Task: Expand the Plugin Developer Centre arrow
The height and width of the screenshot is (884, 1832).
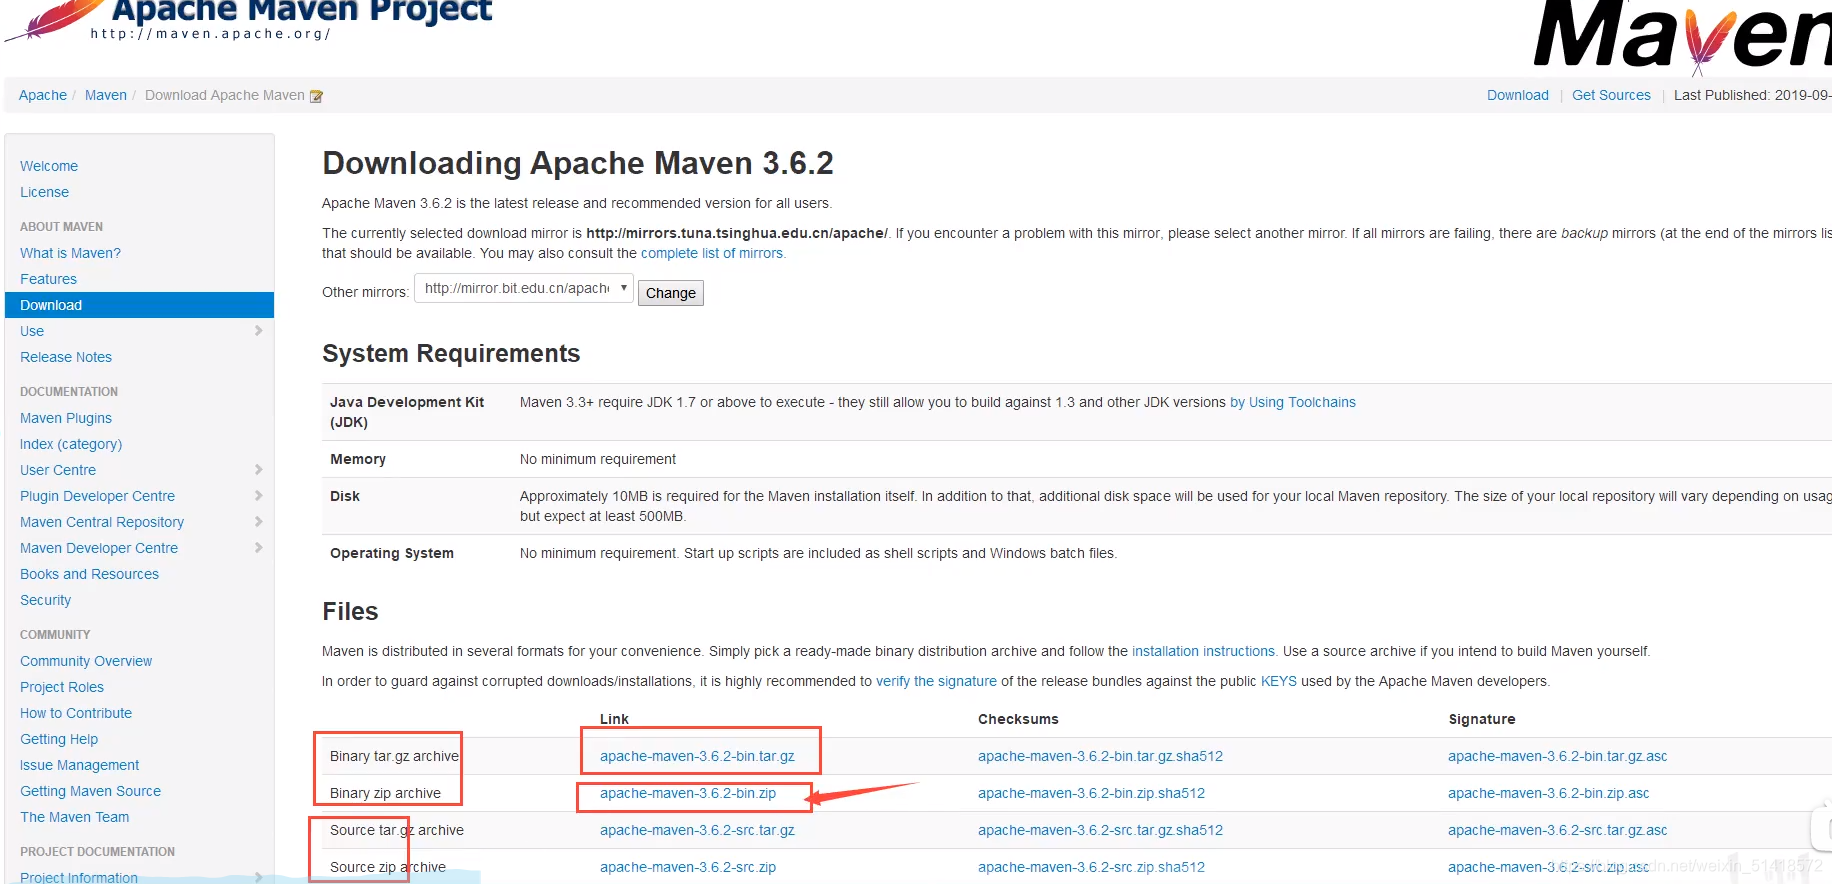Action: click(258, 496)
